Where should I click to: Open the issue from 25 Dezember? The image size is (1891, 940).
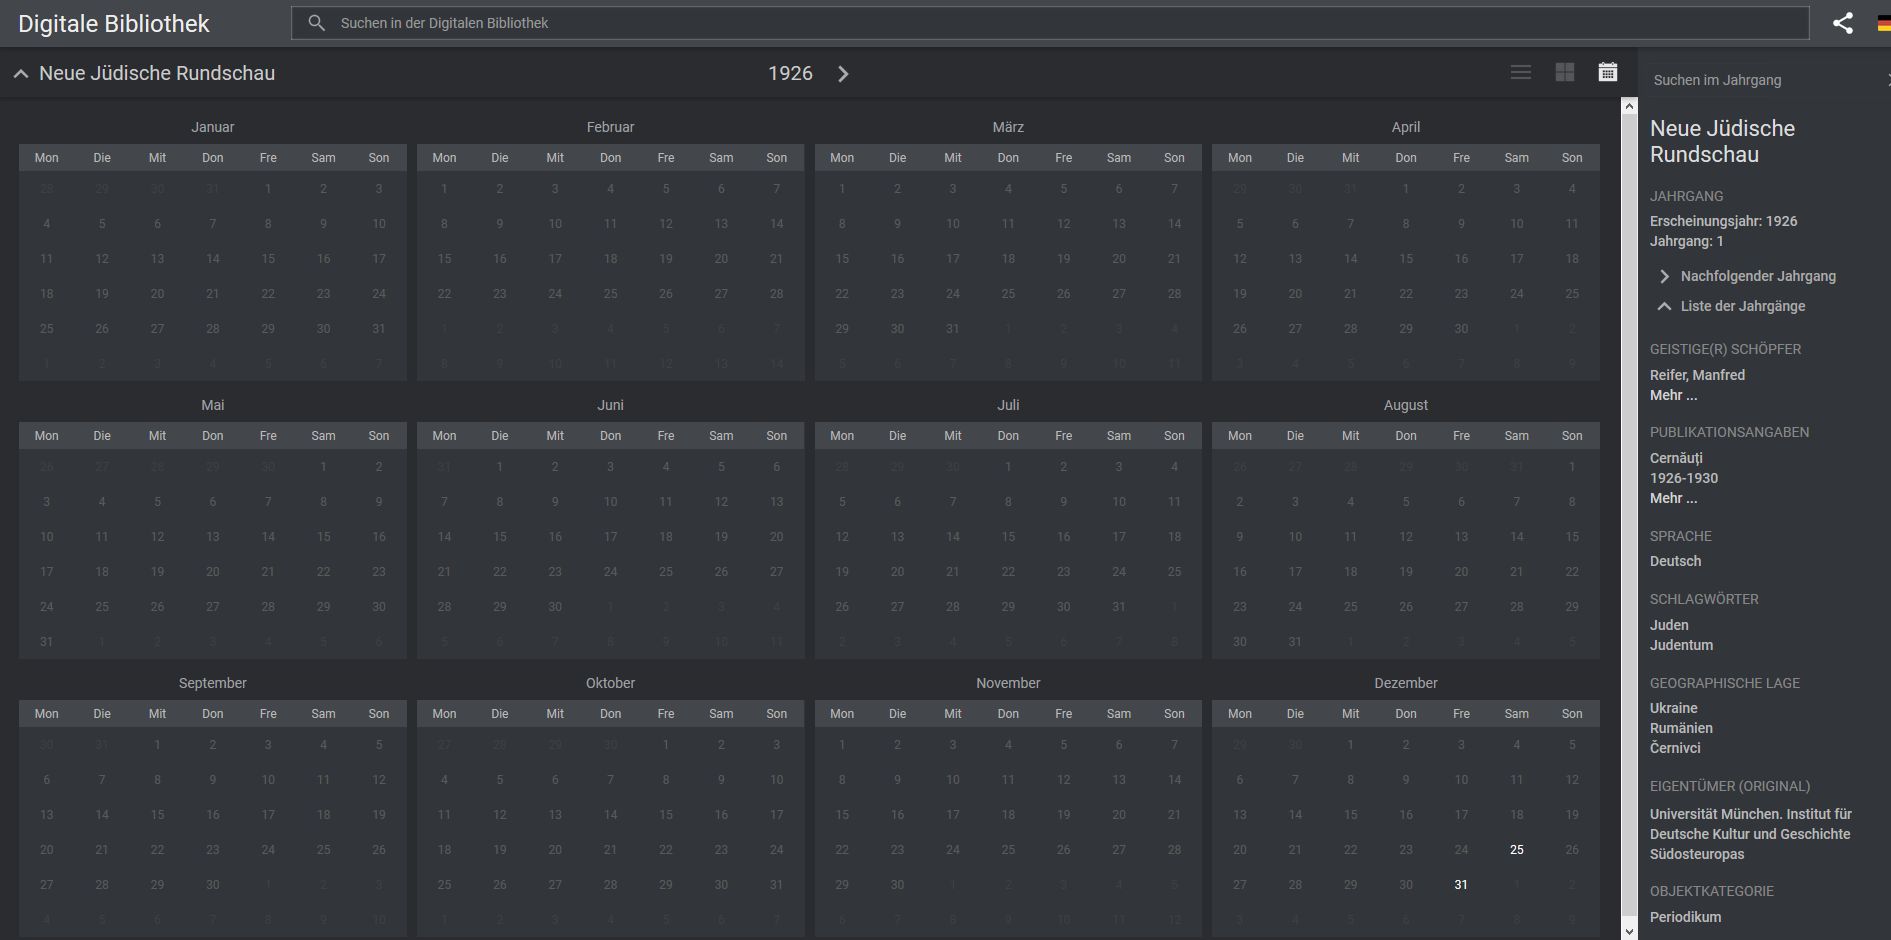1516,850
